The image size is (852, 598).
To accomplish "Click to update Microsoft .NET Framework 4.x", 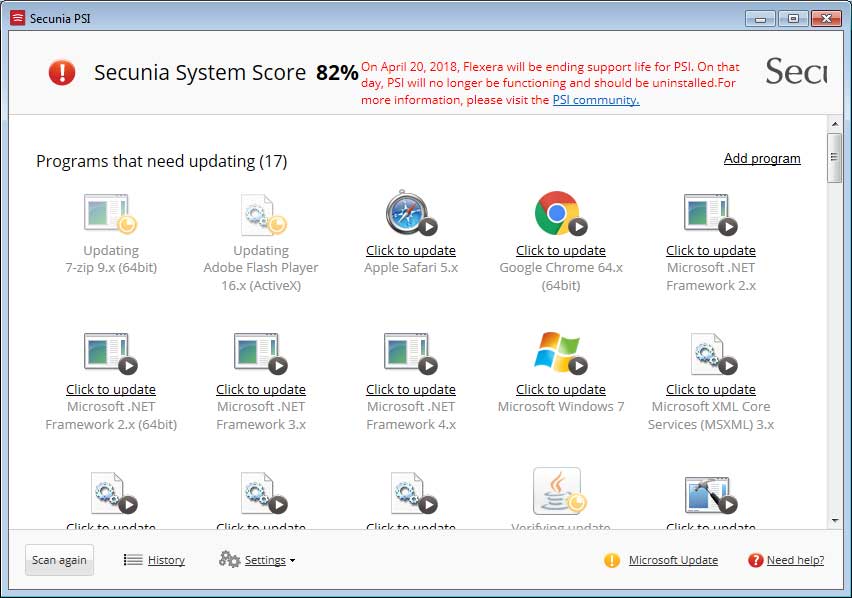I will [411, 389].
